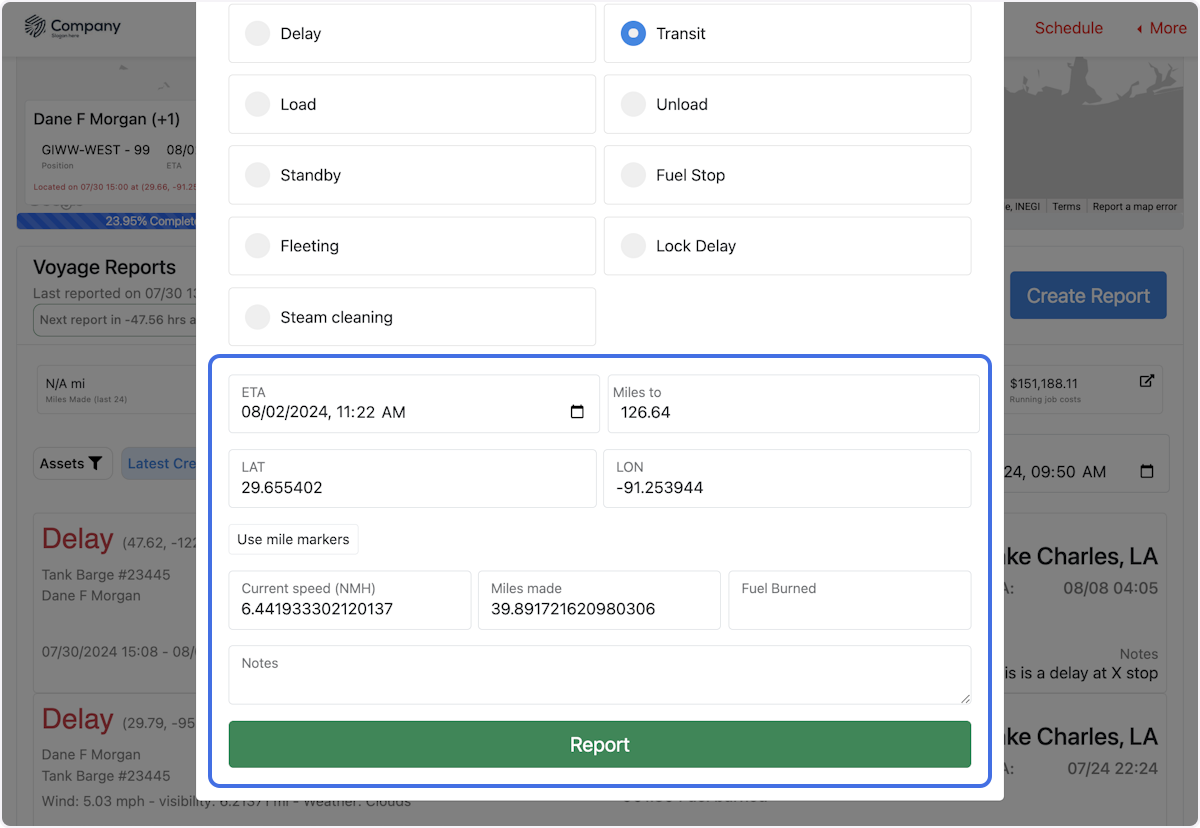Submit via the green Report button
Image resolution: width=1200 pixels, height=828 pixels.
coord(599,744)
